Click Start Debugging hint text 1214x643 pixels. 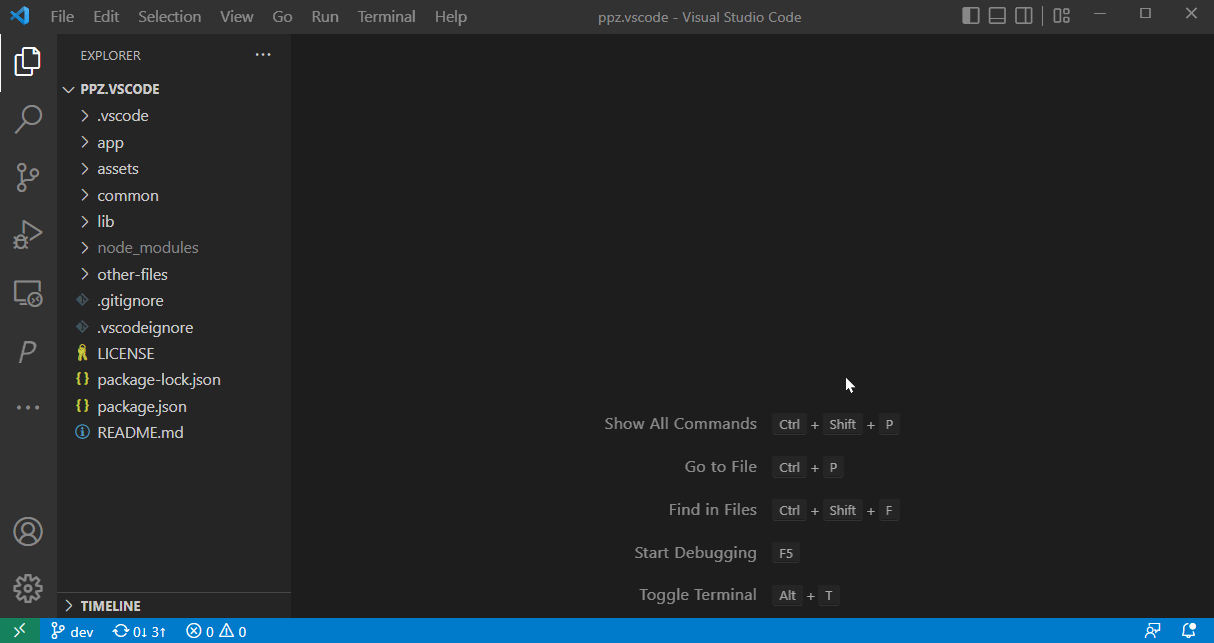coord(696,553)
